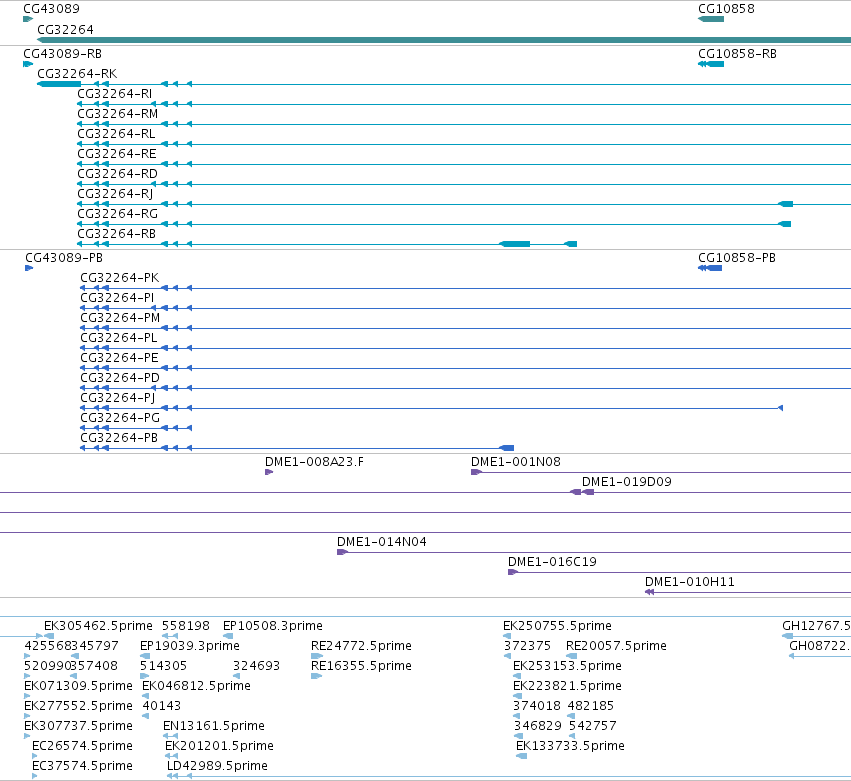851x781 pixels.
Task: Select the CG32264-RD transcript label
Action: [117, 174]
